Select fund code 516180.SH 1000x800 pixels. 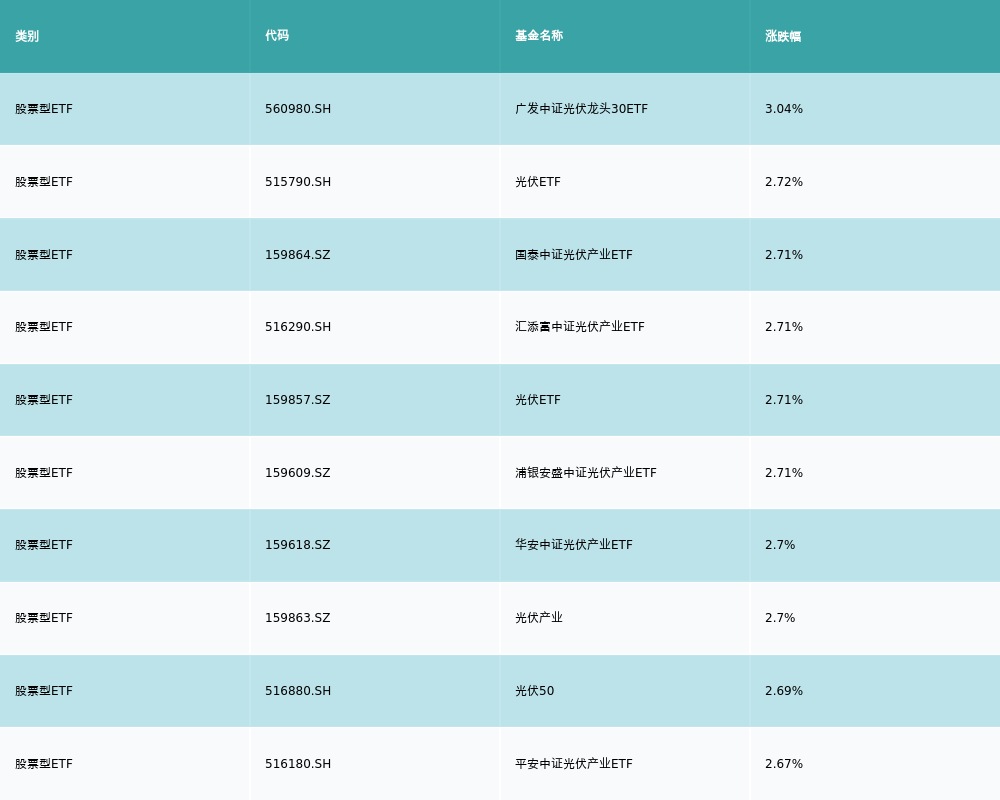pyautogui.click(x=298, y=764)
